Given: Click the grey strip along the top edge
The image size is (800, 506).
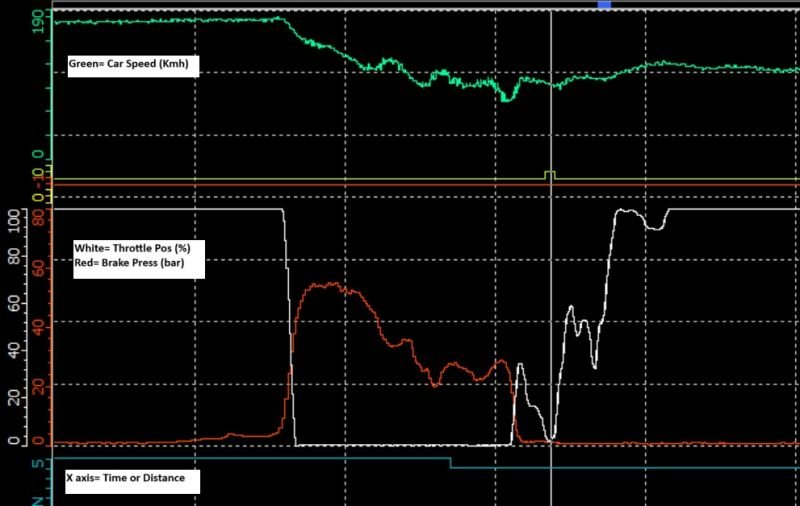Looking at the screenshot, I should pos(300,5).
